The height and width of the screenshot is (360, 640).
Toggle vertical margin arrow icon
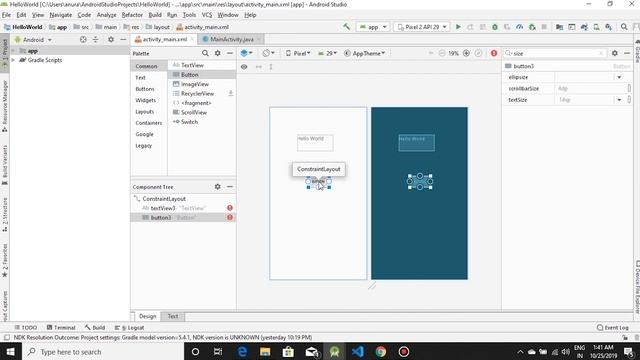(271, 67)
